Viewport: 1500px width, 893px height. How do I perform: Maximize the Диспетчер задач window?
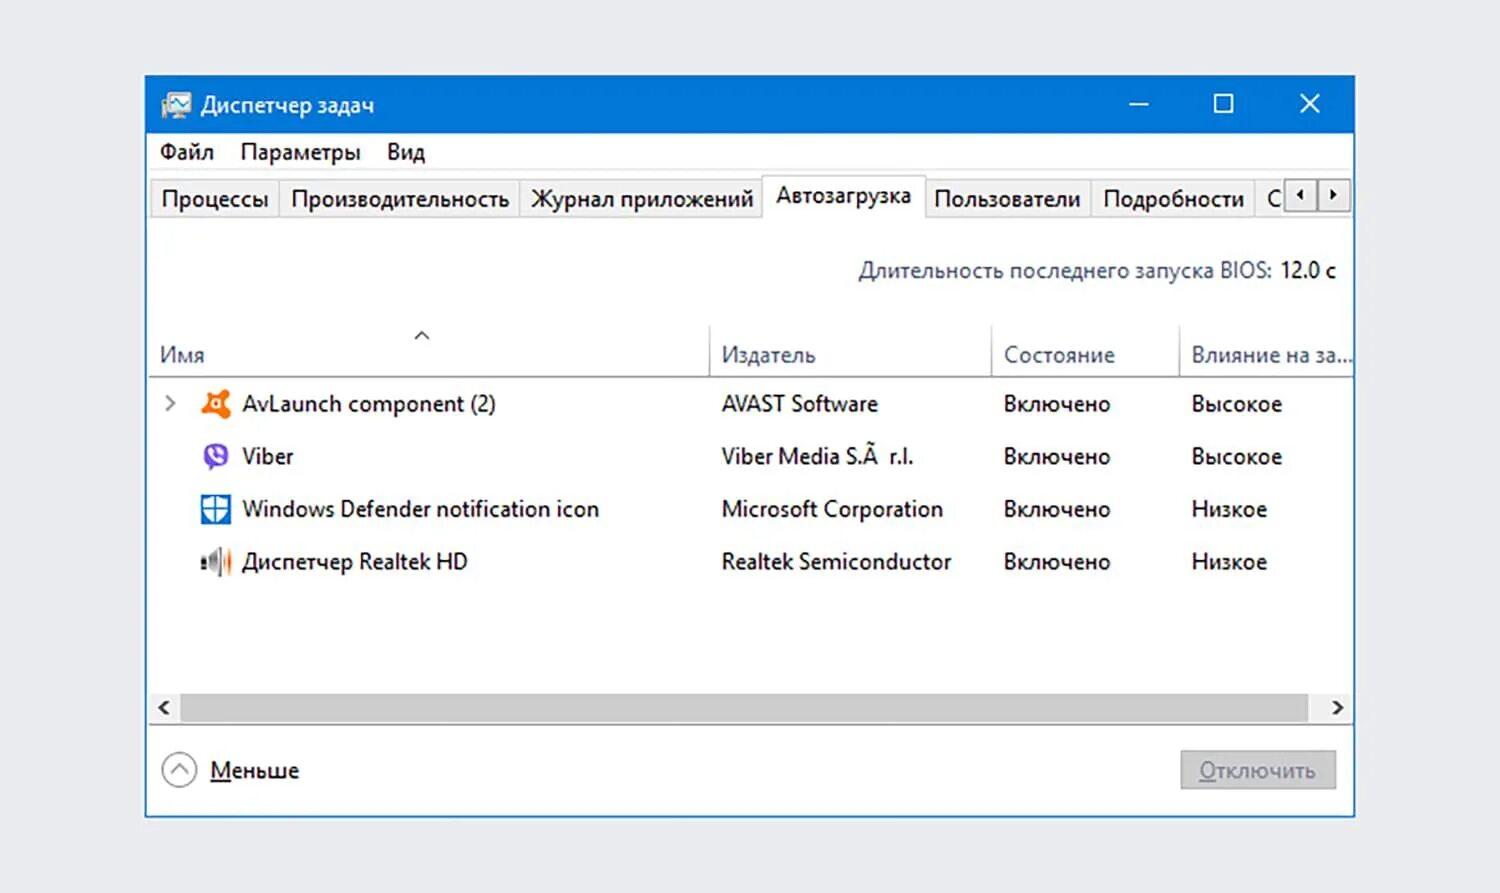tap(1223, 104)
